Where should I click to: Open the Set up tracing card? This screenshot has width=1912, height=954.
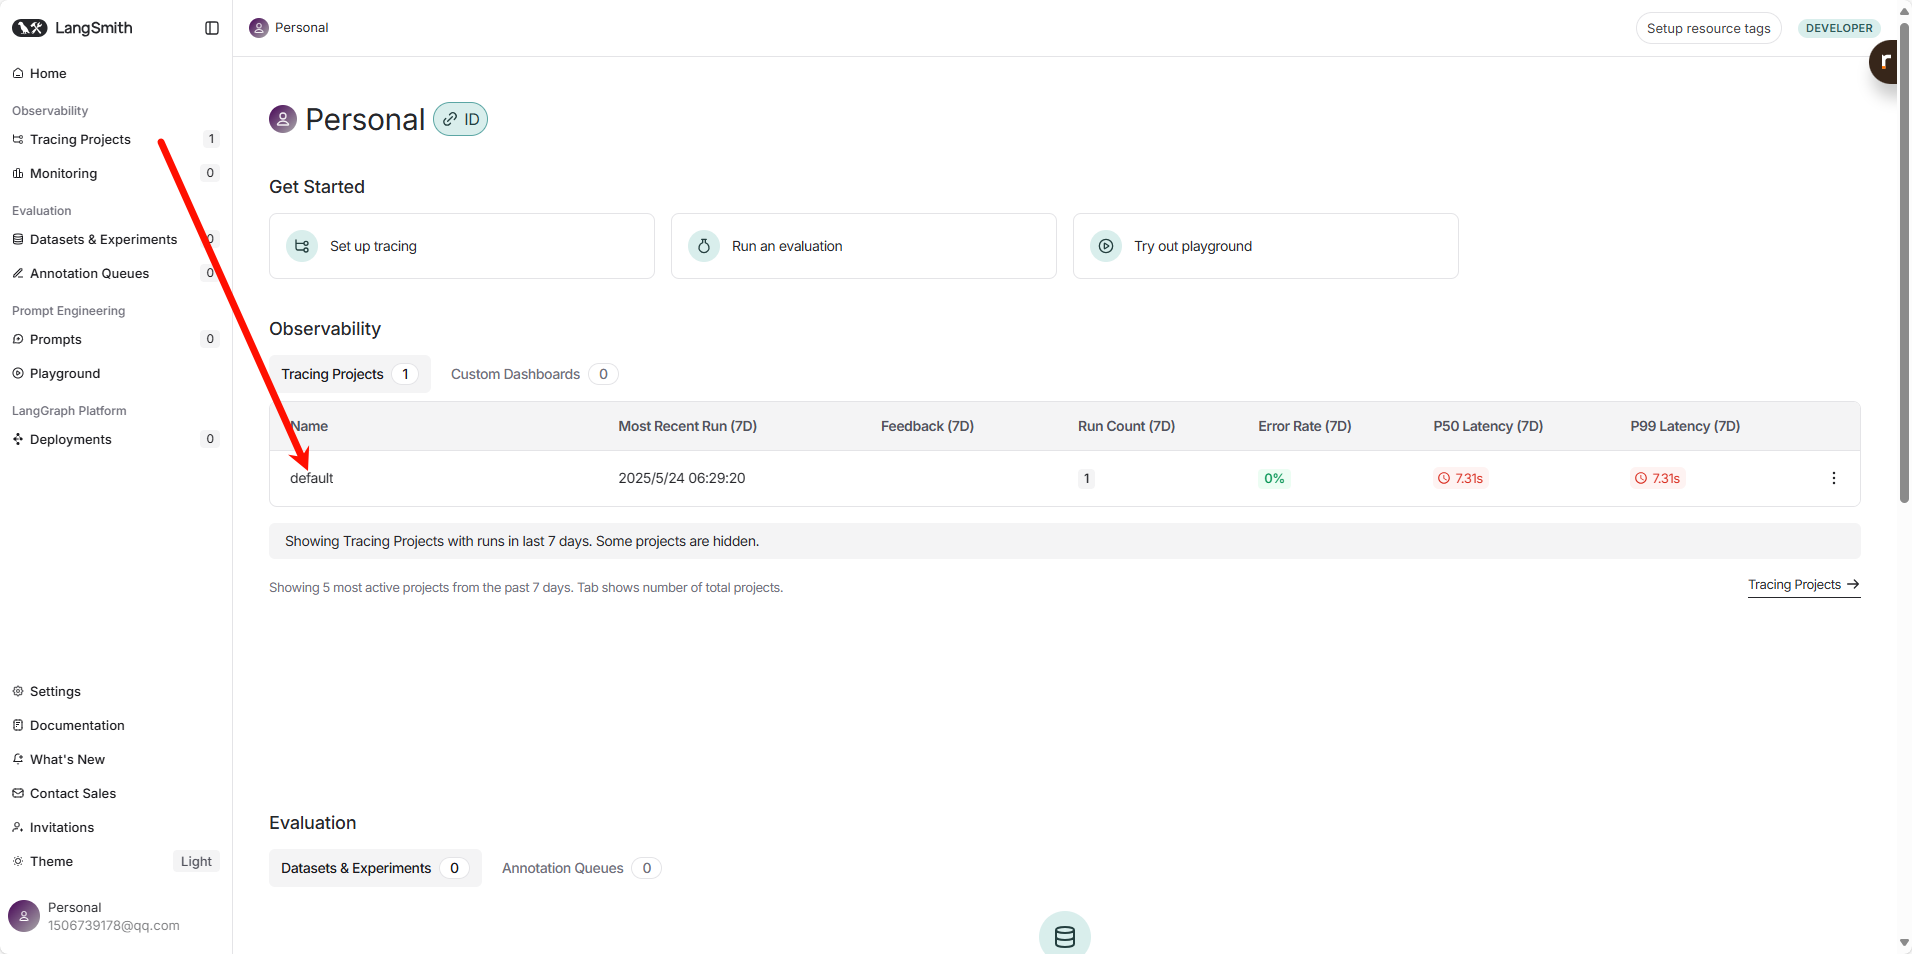pyautogui.click(x=462, y=246)
